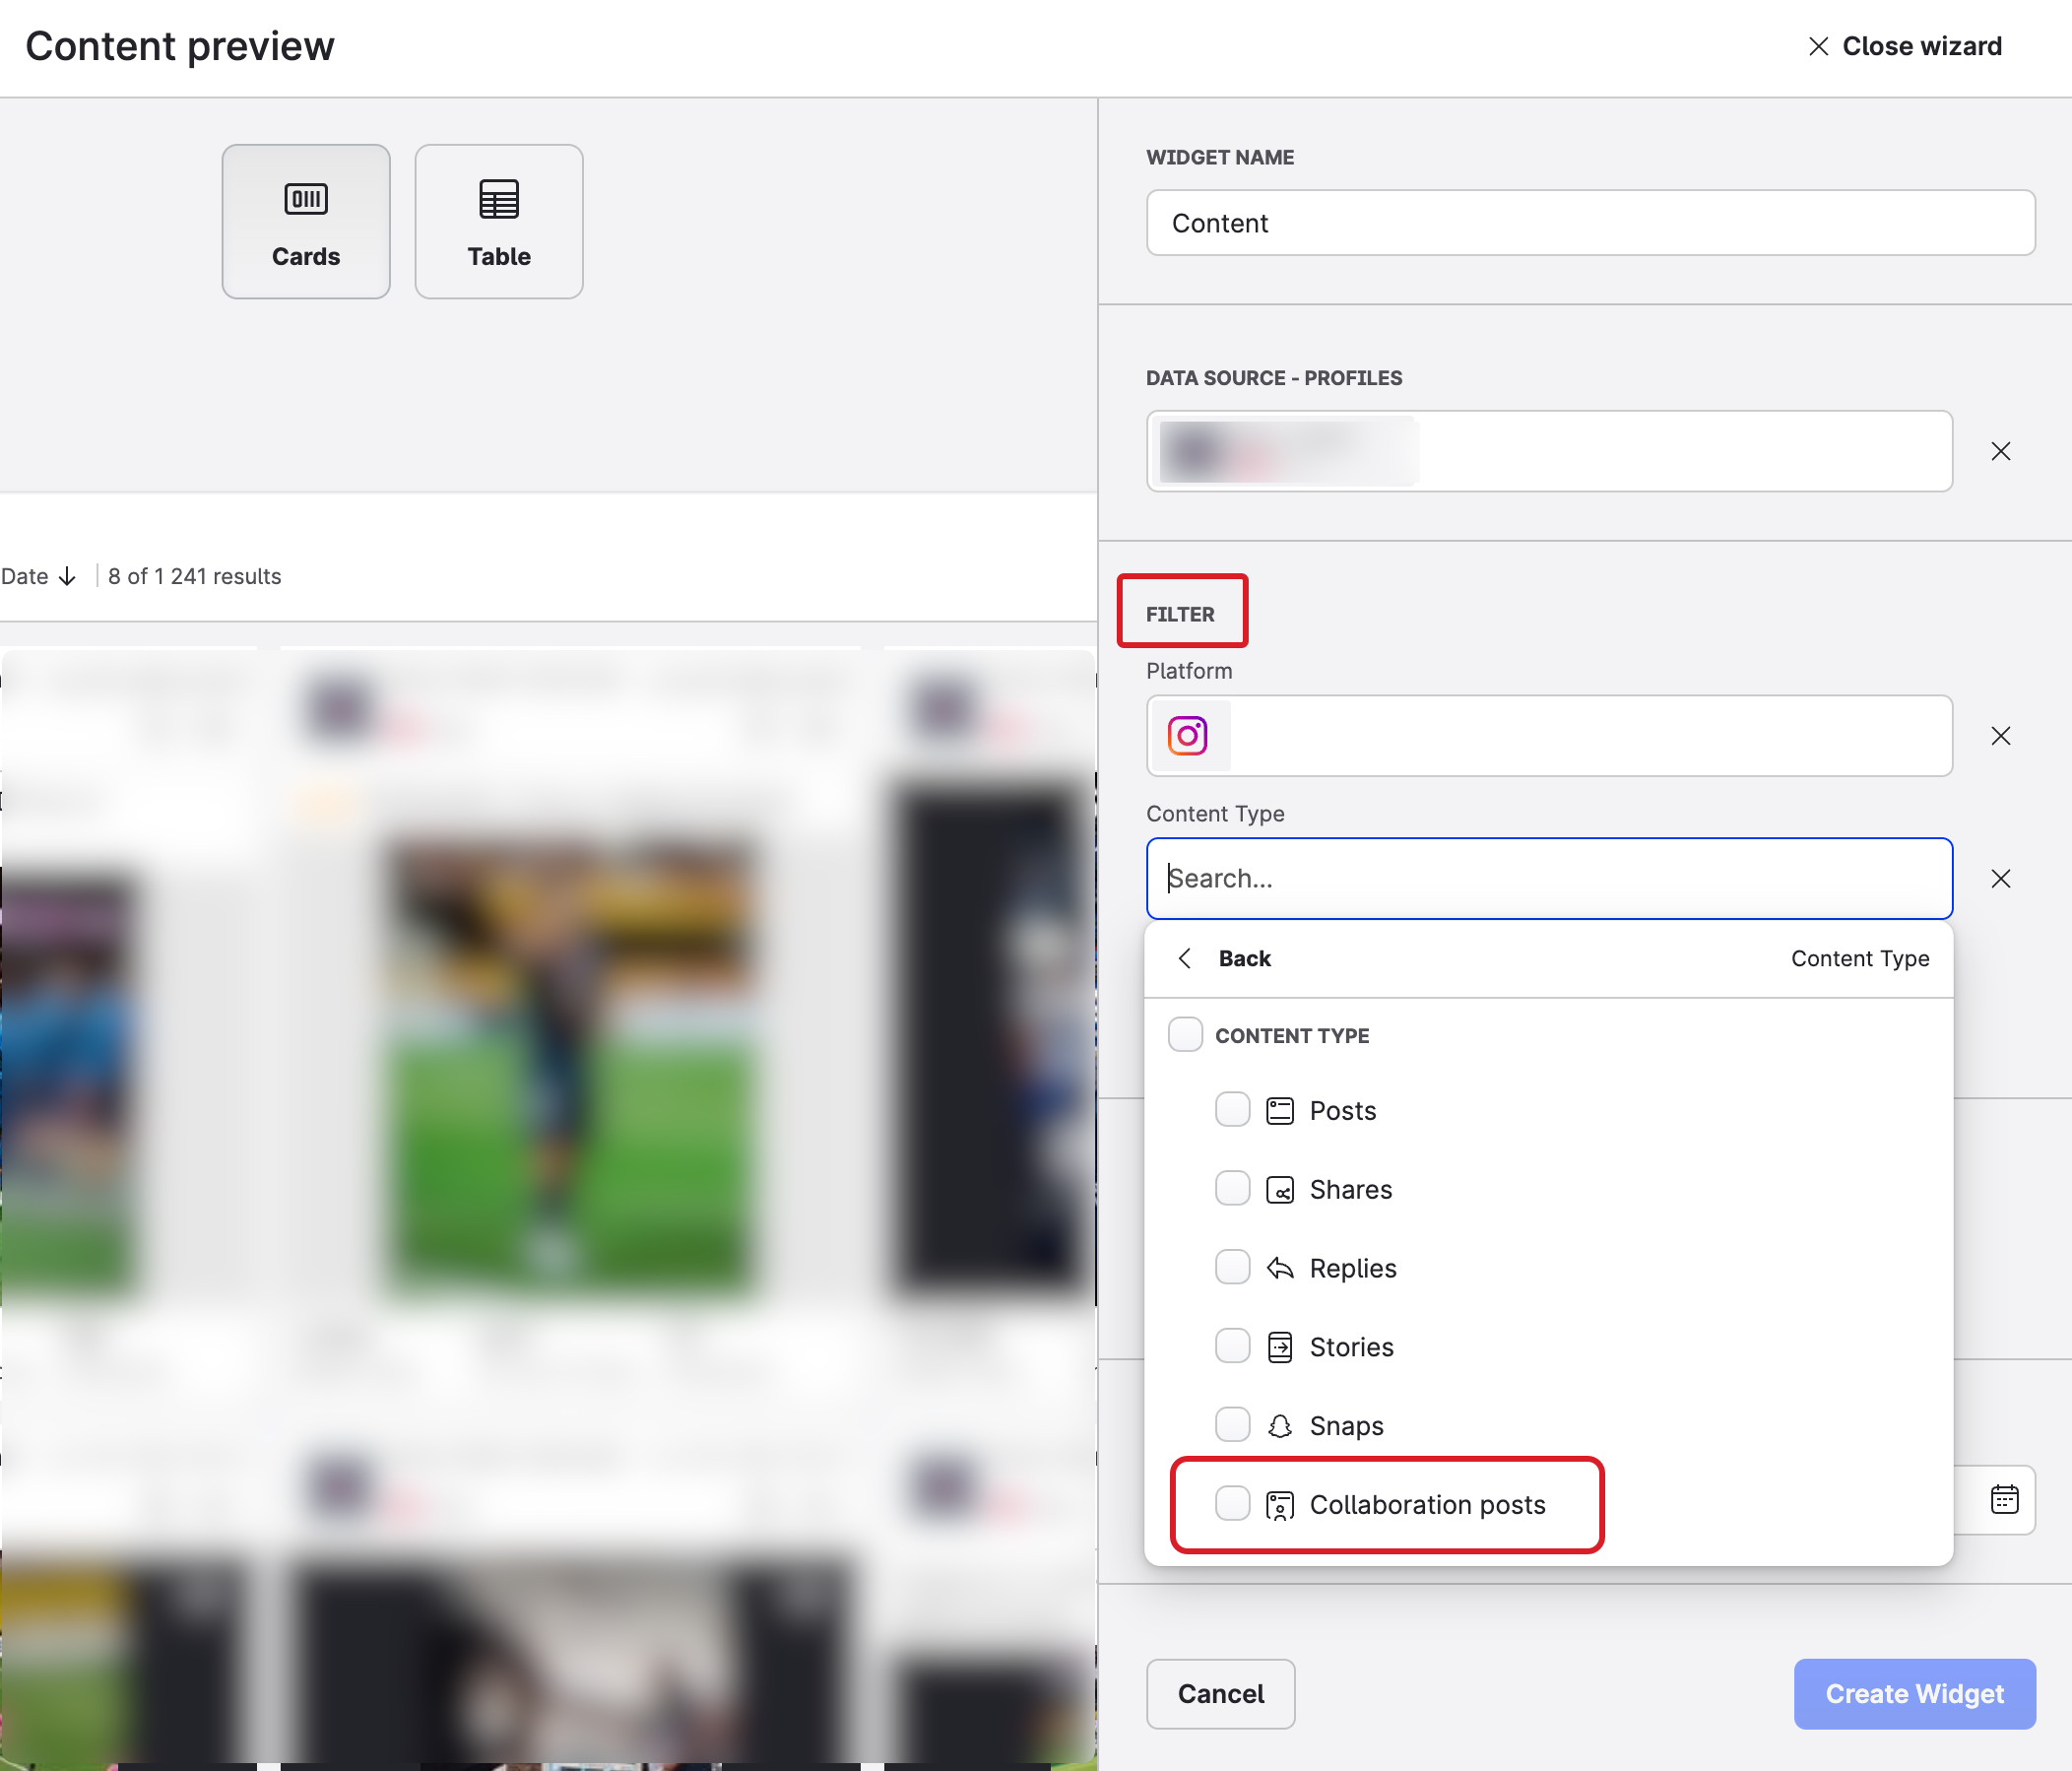
Task: Choose the Replies option
Action: tap(1352, 1268)
